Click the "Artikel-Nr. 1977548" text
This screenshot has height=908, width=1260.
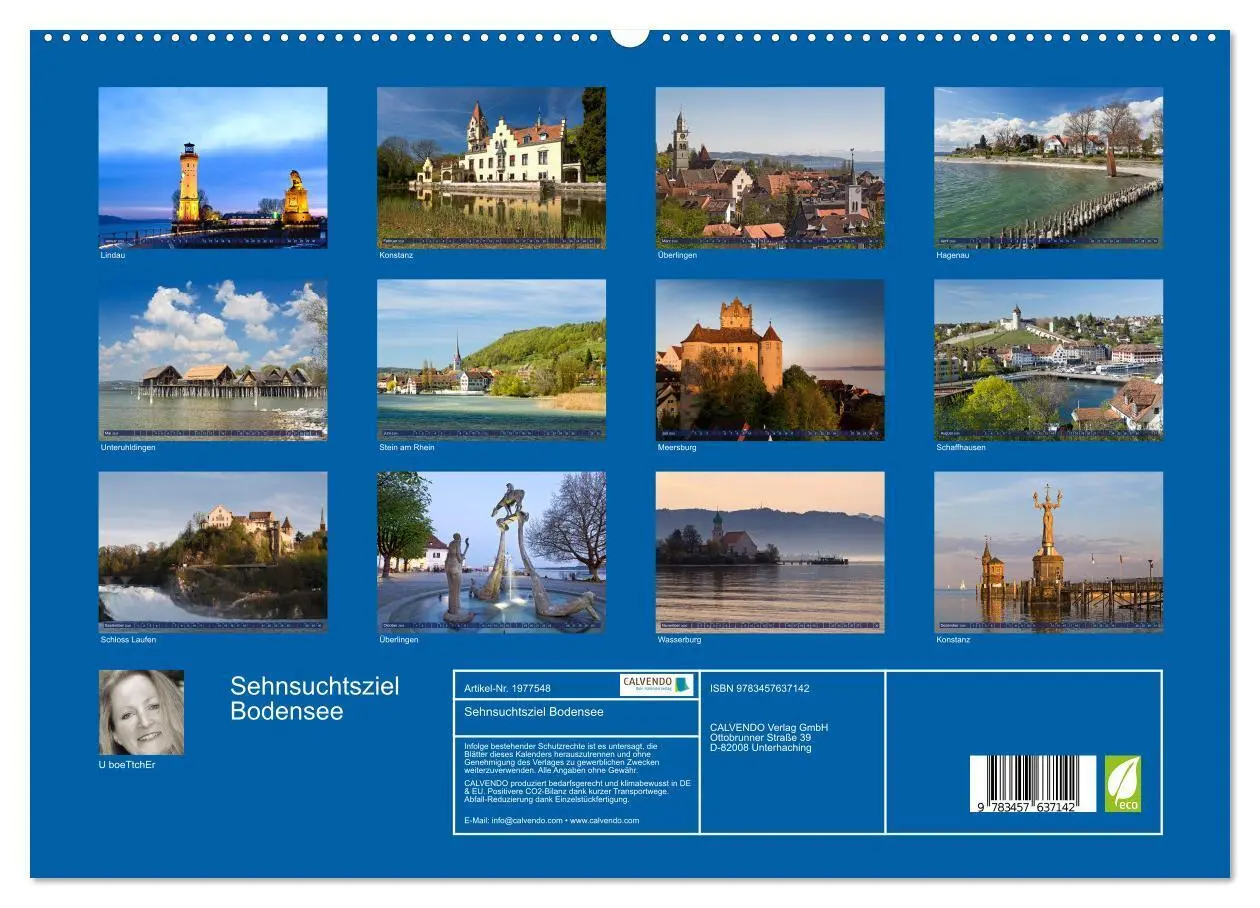[507, 688]
